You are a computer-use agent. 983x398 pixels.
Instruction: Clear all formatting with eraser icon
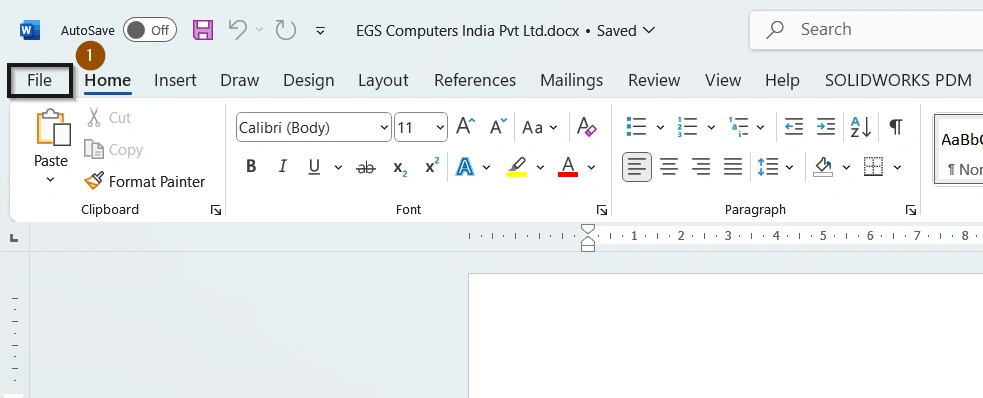(x=586, y=127)
